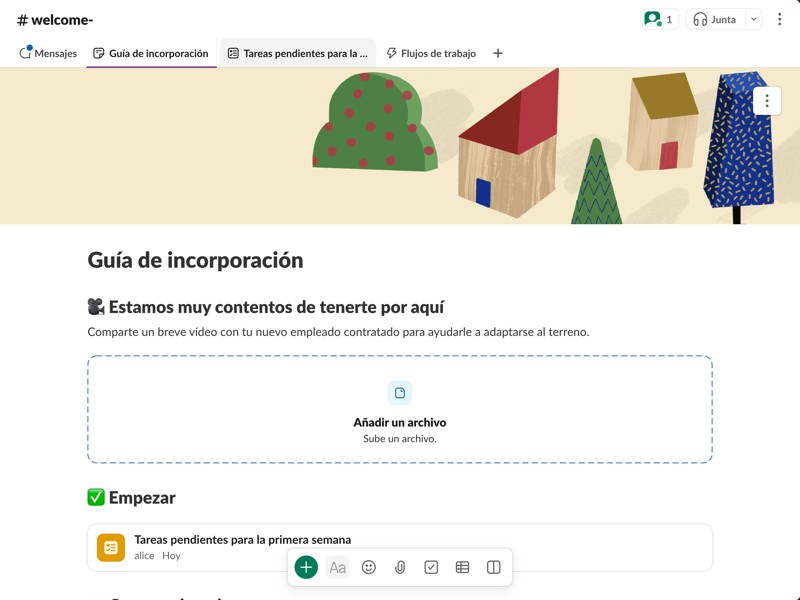Click the Guía de incorporación title heading

coord(195,260)
